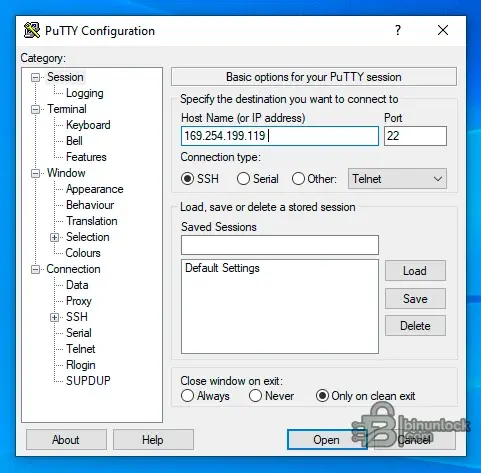Open the Colours category
This screenshot has height=473, width=481.
(x=83, y=253)
